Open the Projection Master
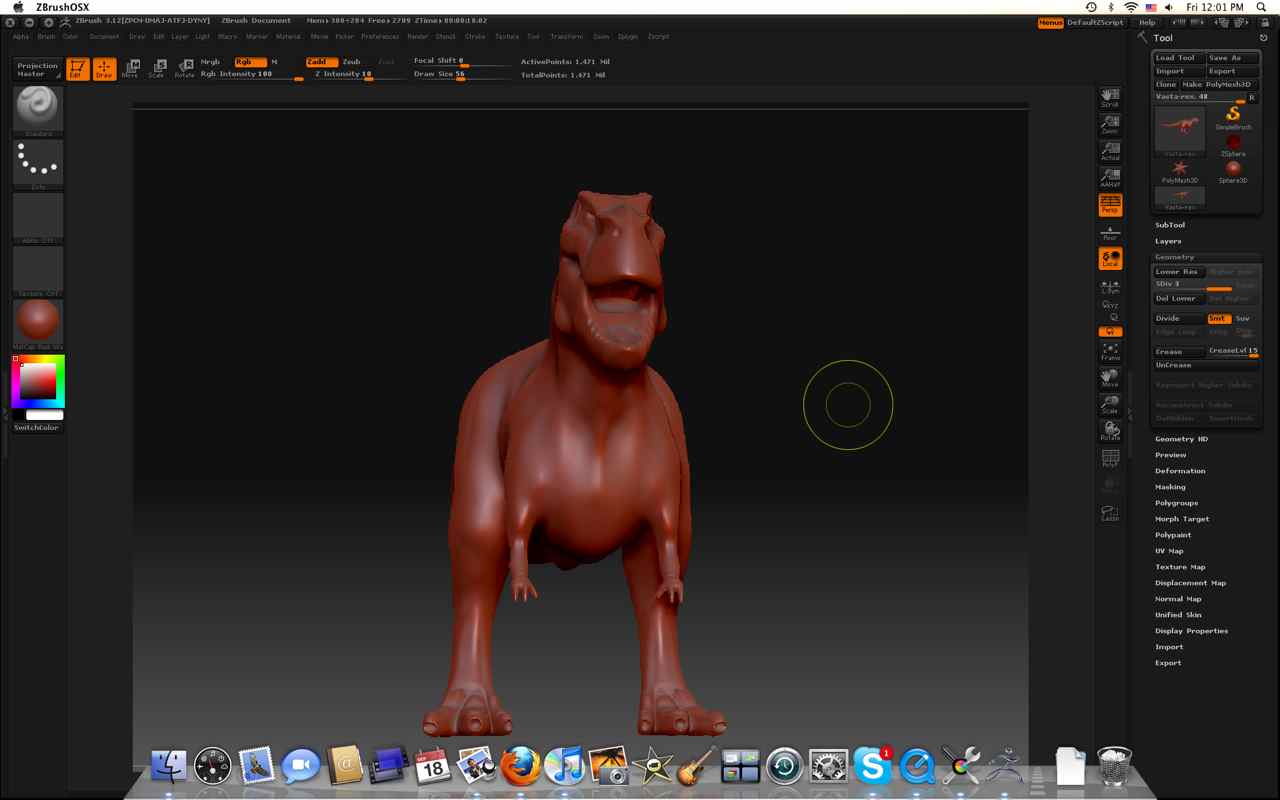Screen dimensions: 1280x800 point(38,69)
